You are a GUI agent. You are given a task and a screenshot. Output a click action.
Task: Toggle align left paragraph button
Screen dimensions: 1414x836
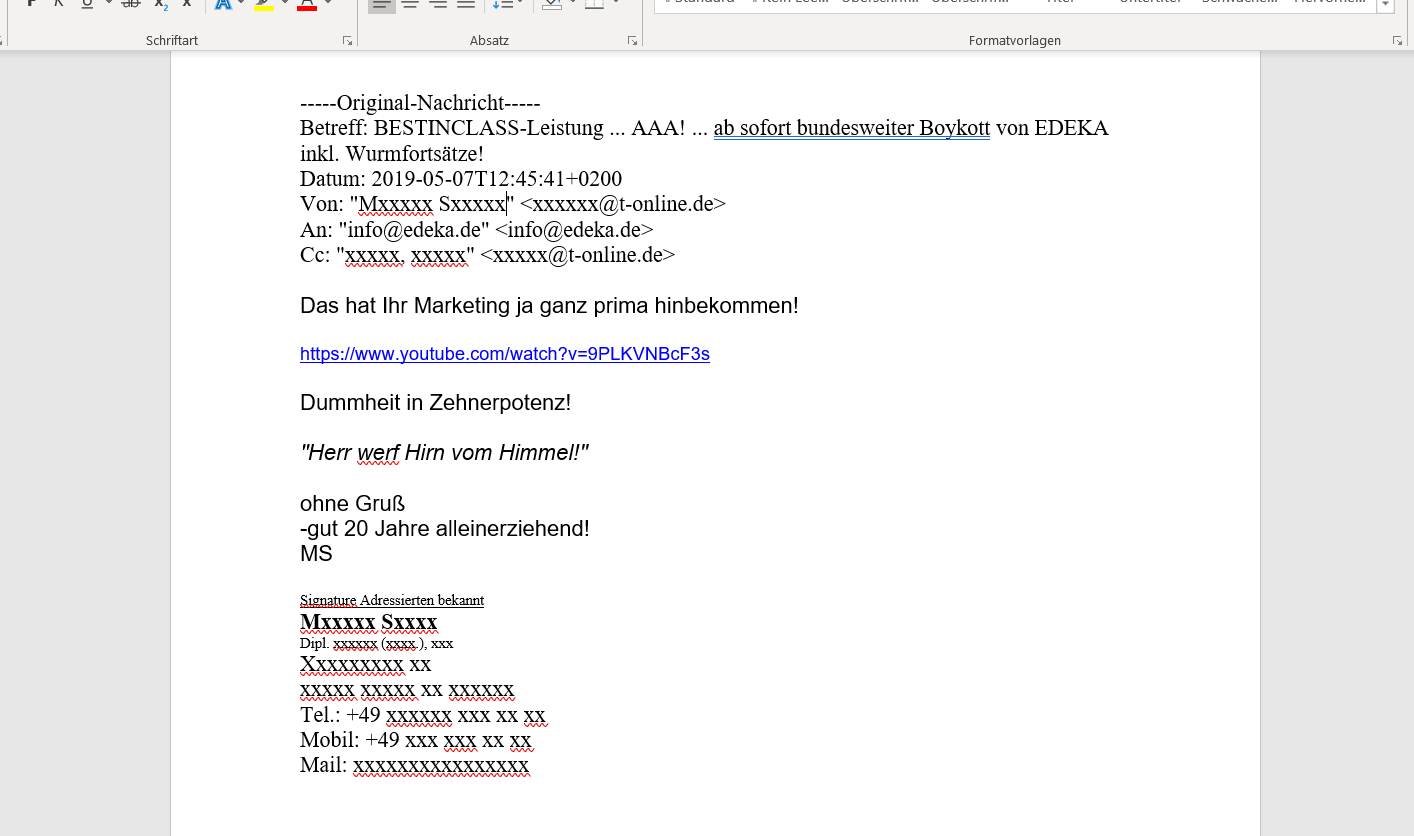coord(381,4)
